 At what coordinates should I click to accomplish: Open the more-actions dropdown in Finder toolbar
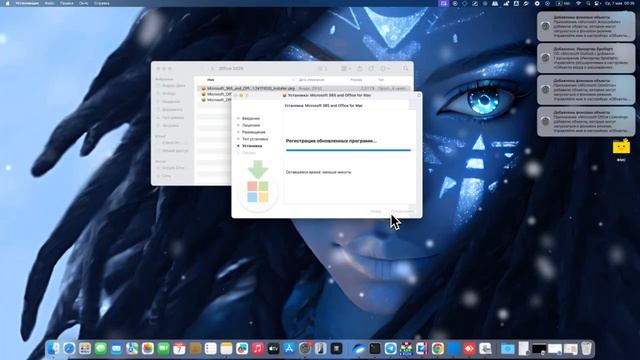(x=385, y=69)
